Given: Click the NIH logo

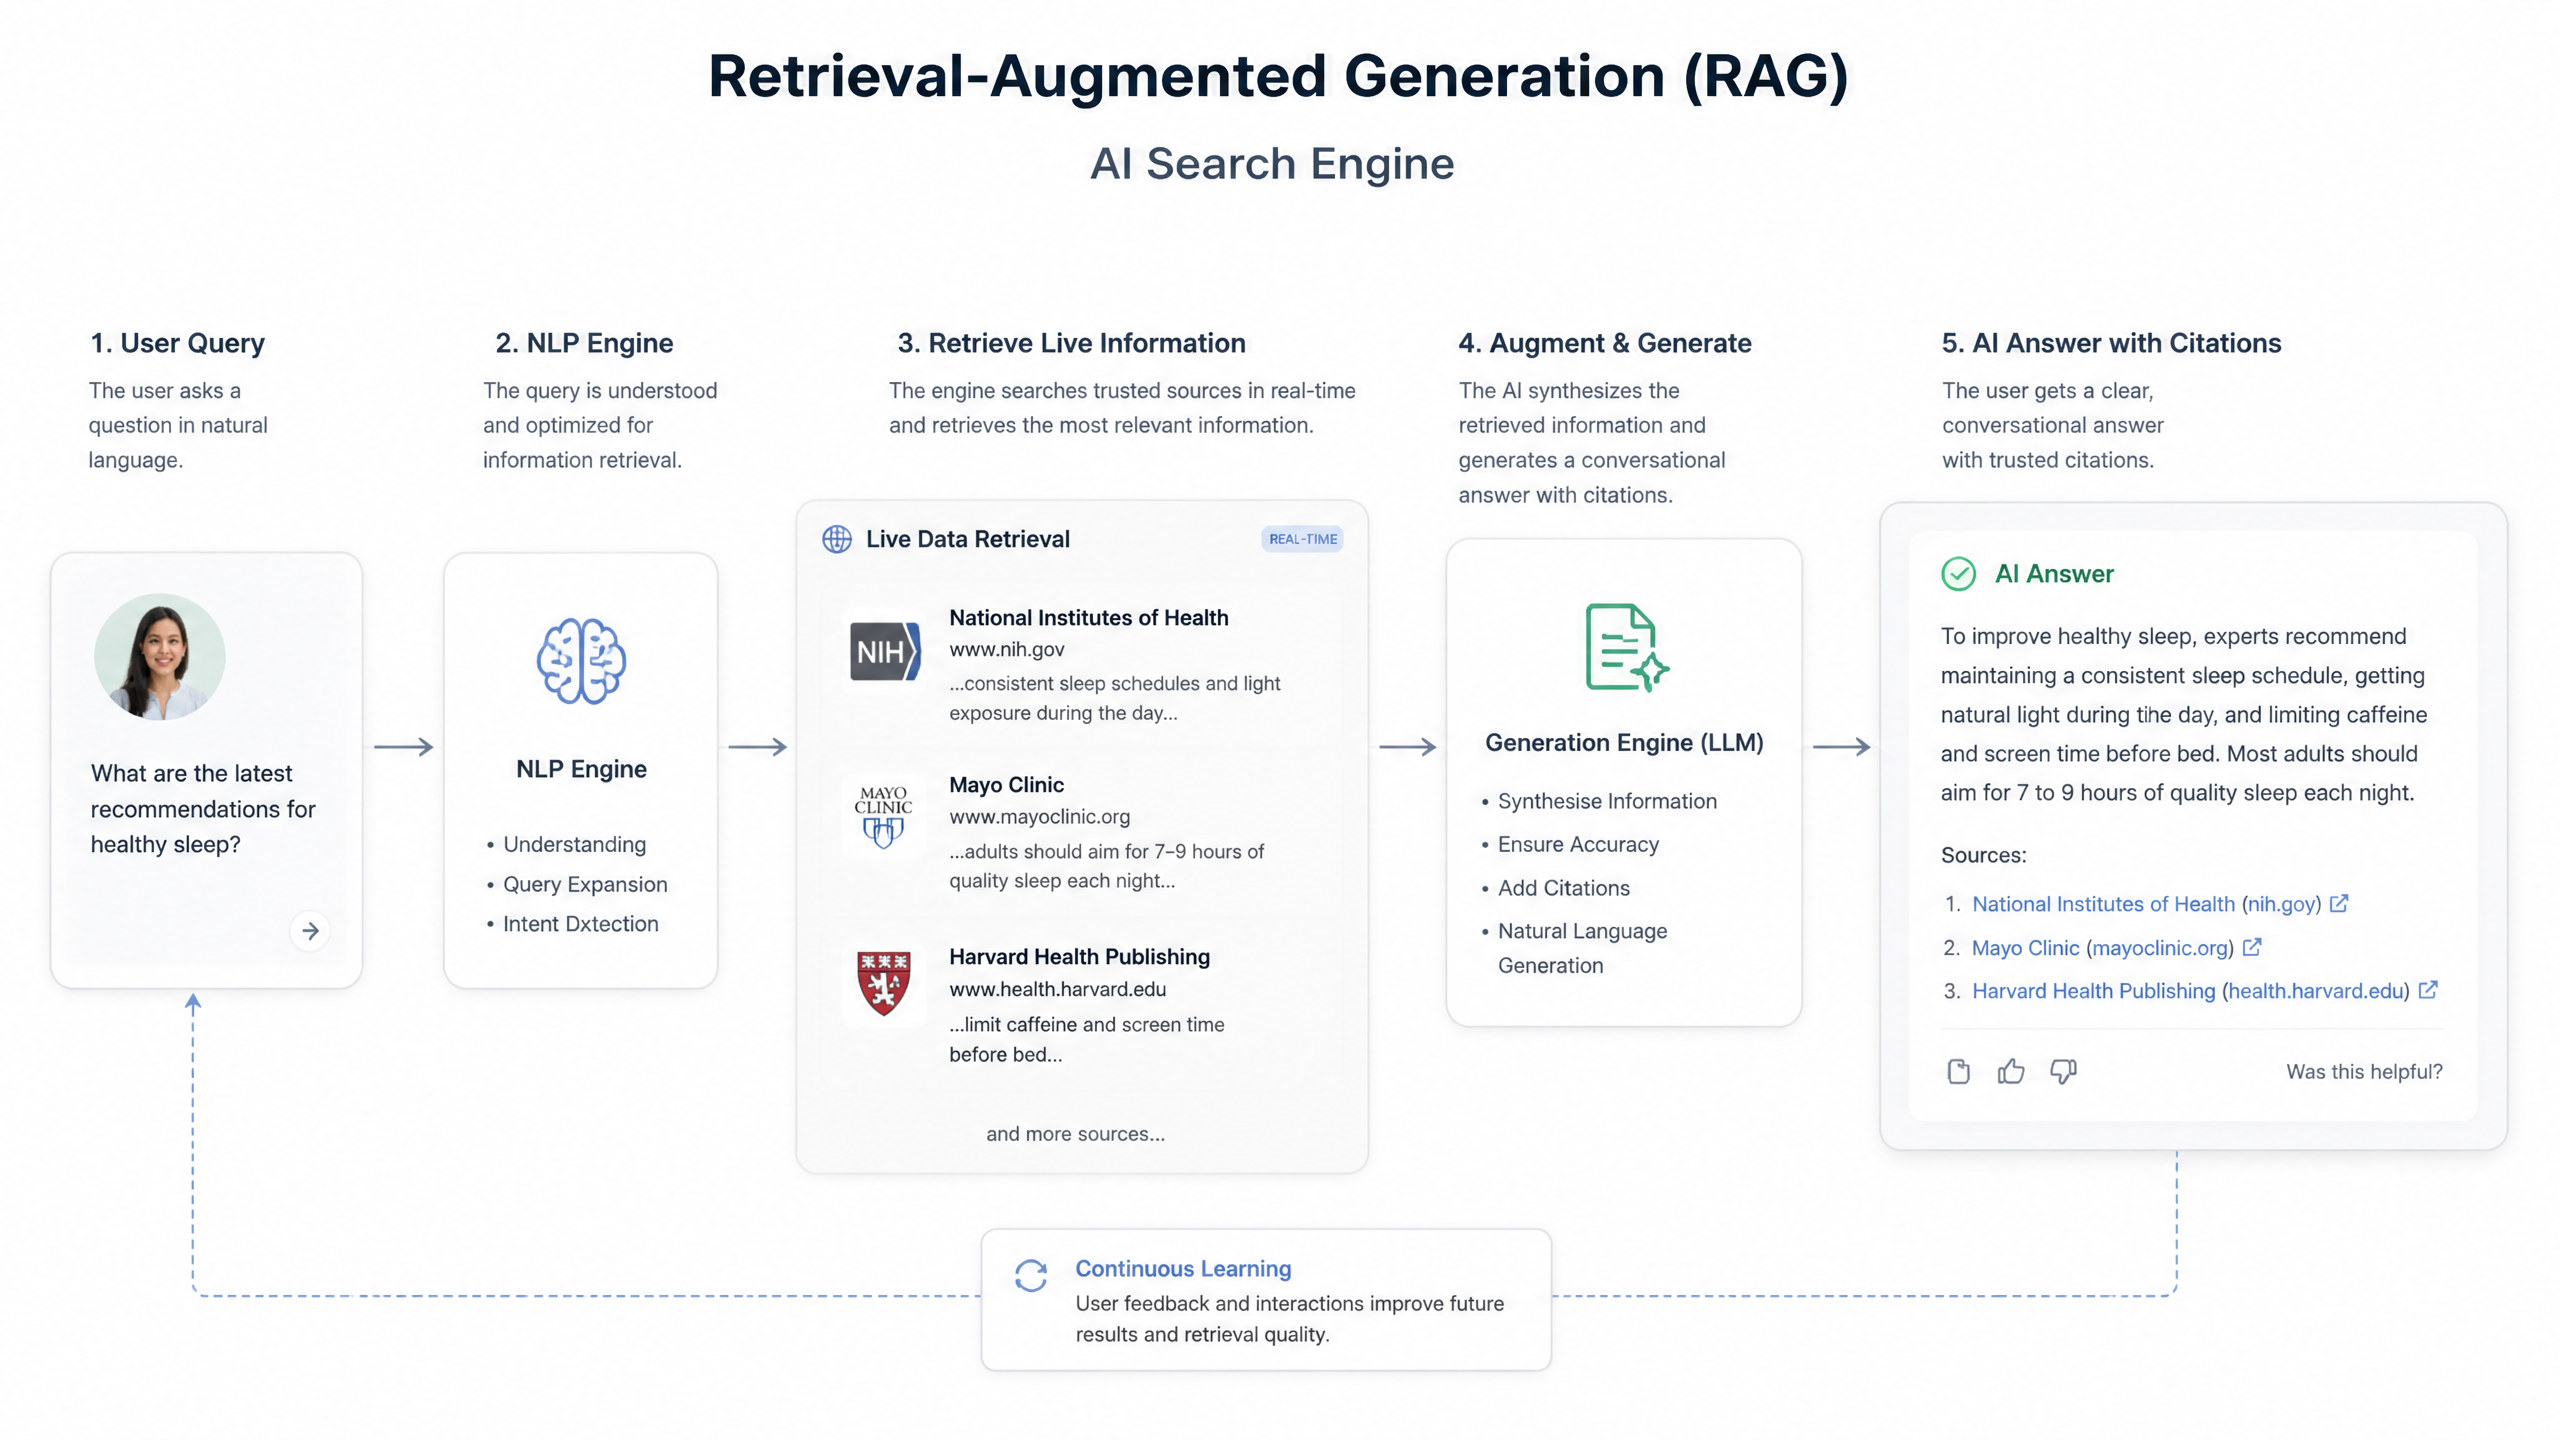Looking at the screenshot, I should click(884, 652).
